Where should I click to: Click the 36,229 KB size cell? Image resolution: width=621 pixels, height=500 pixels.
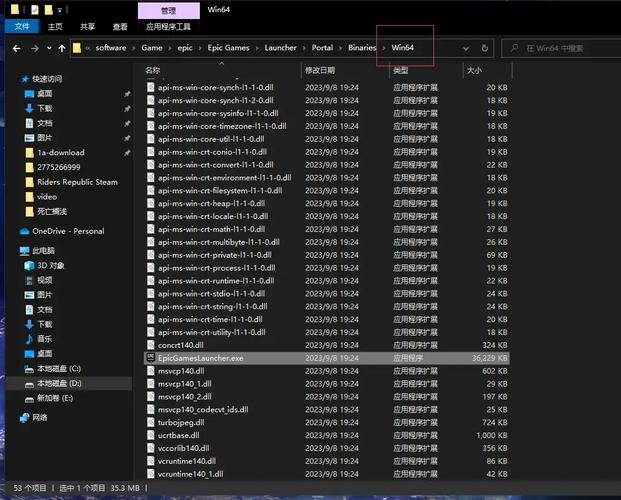tap(489, 358)
